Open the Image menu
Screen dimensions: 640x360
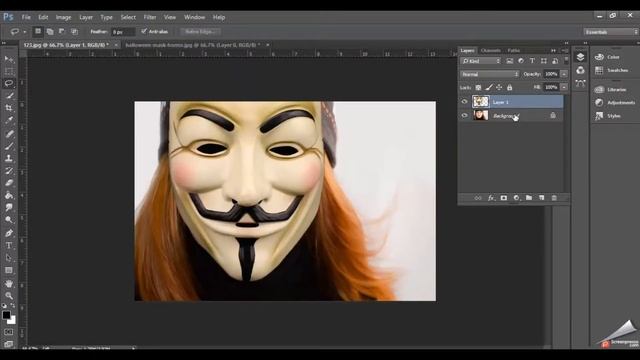pos(63,17)
